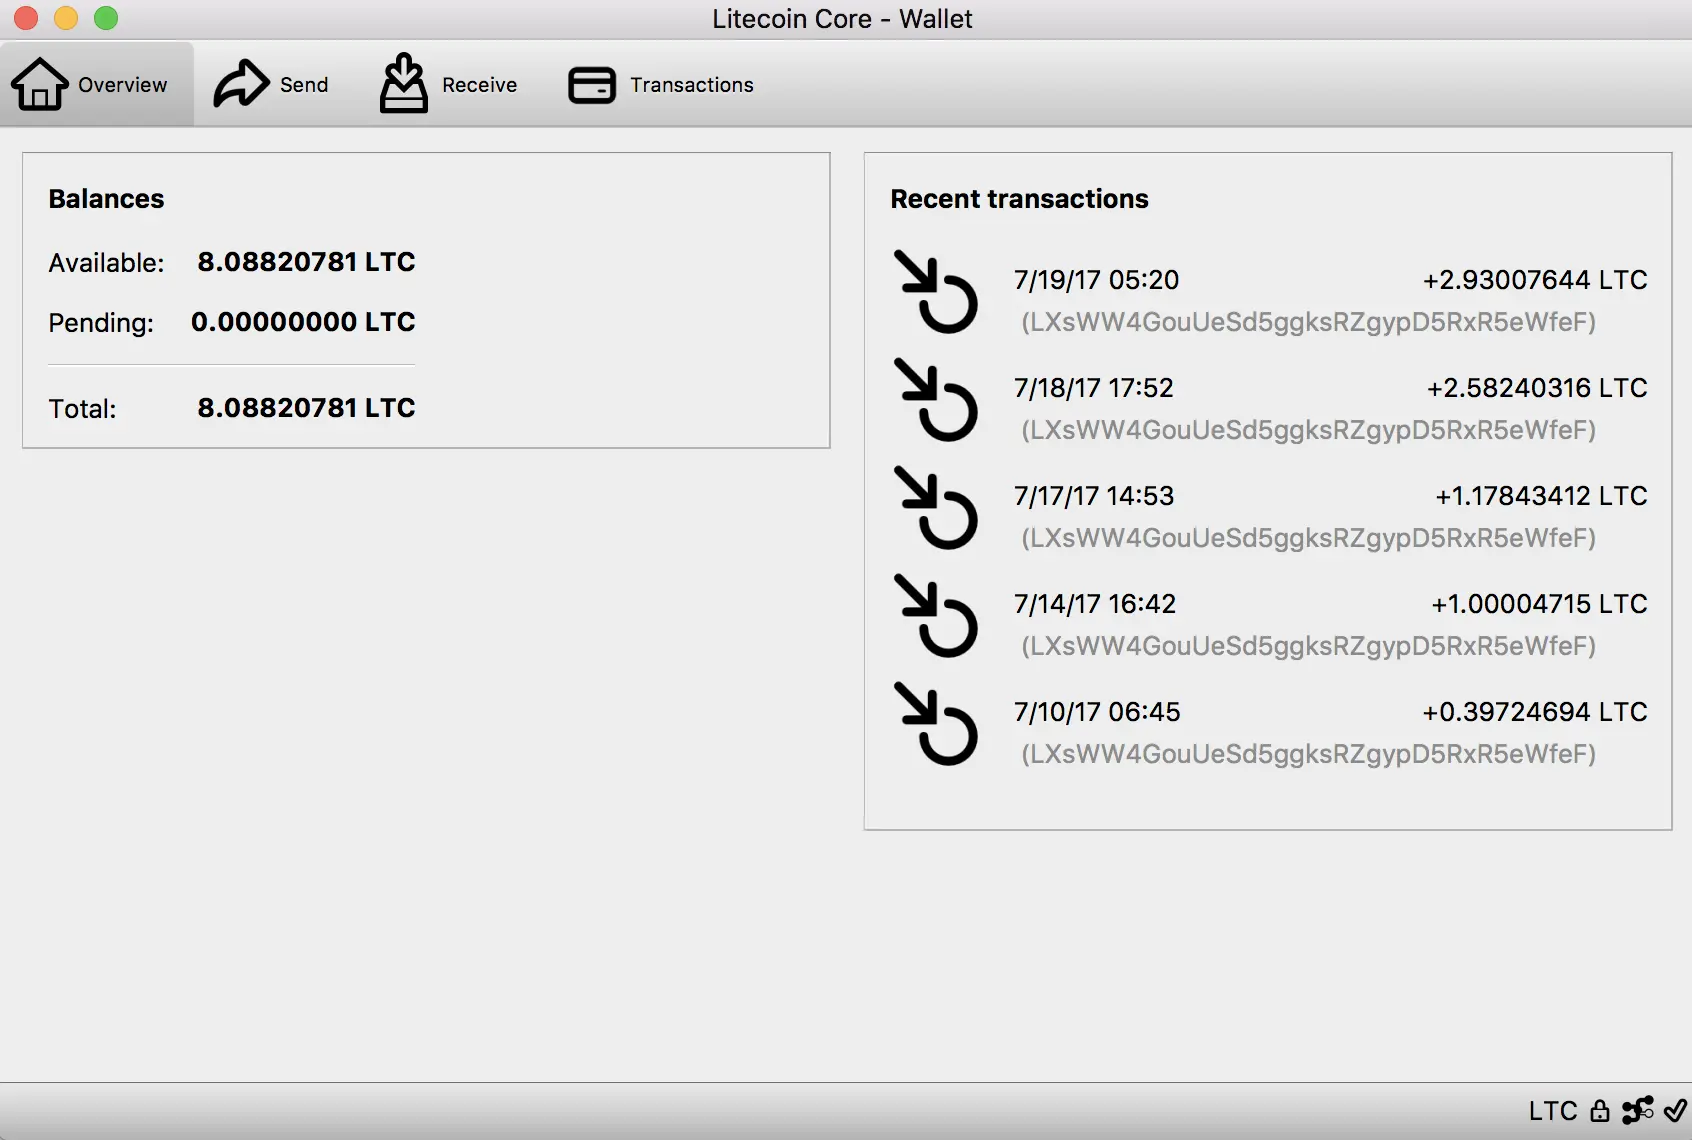Maximize the window with the green button
The width and height of the screenshot is (1692, 1140).
click(x=106, y=18)
